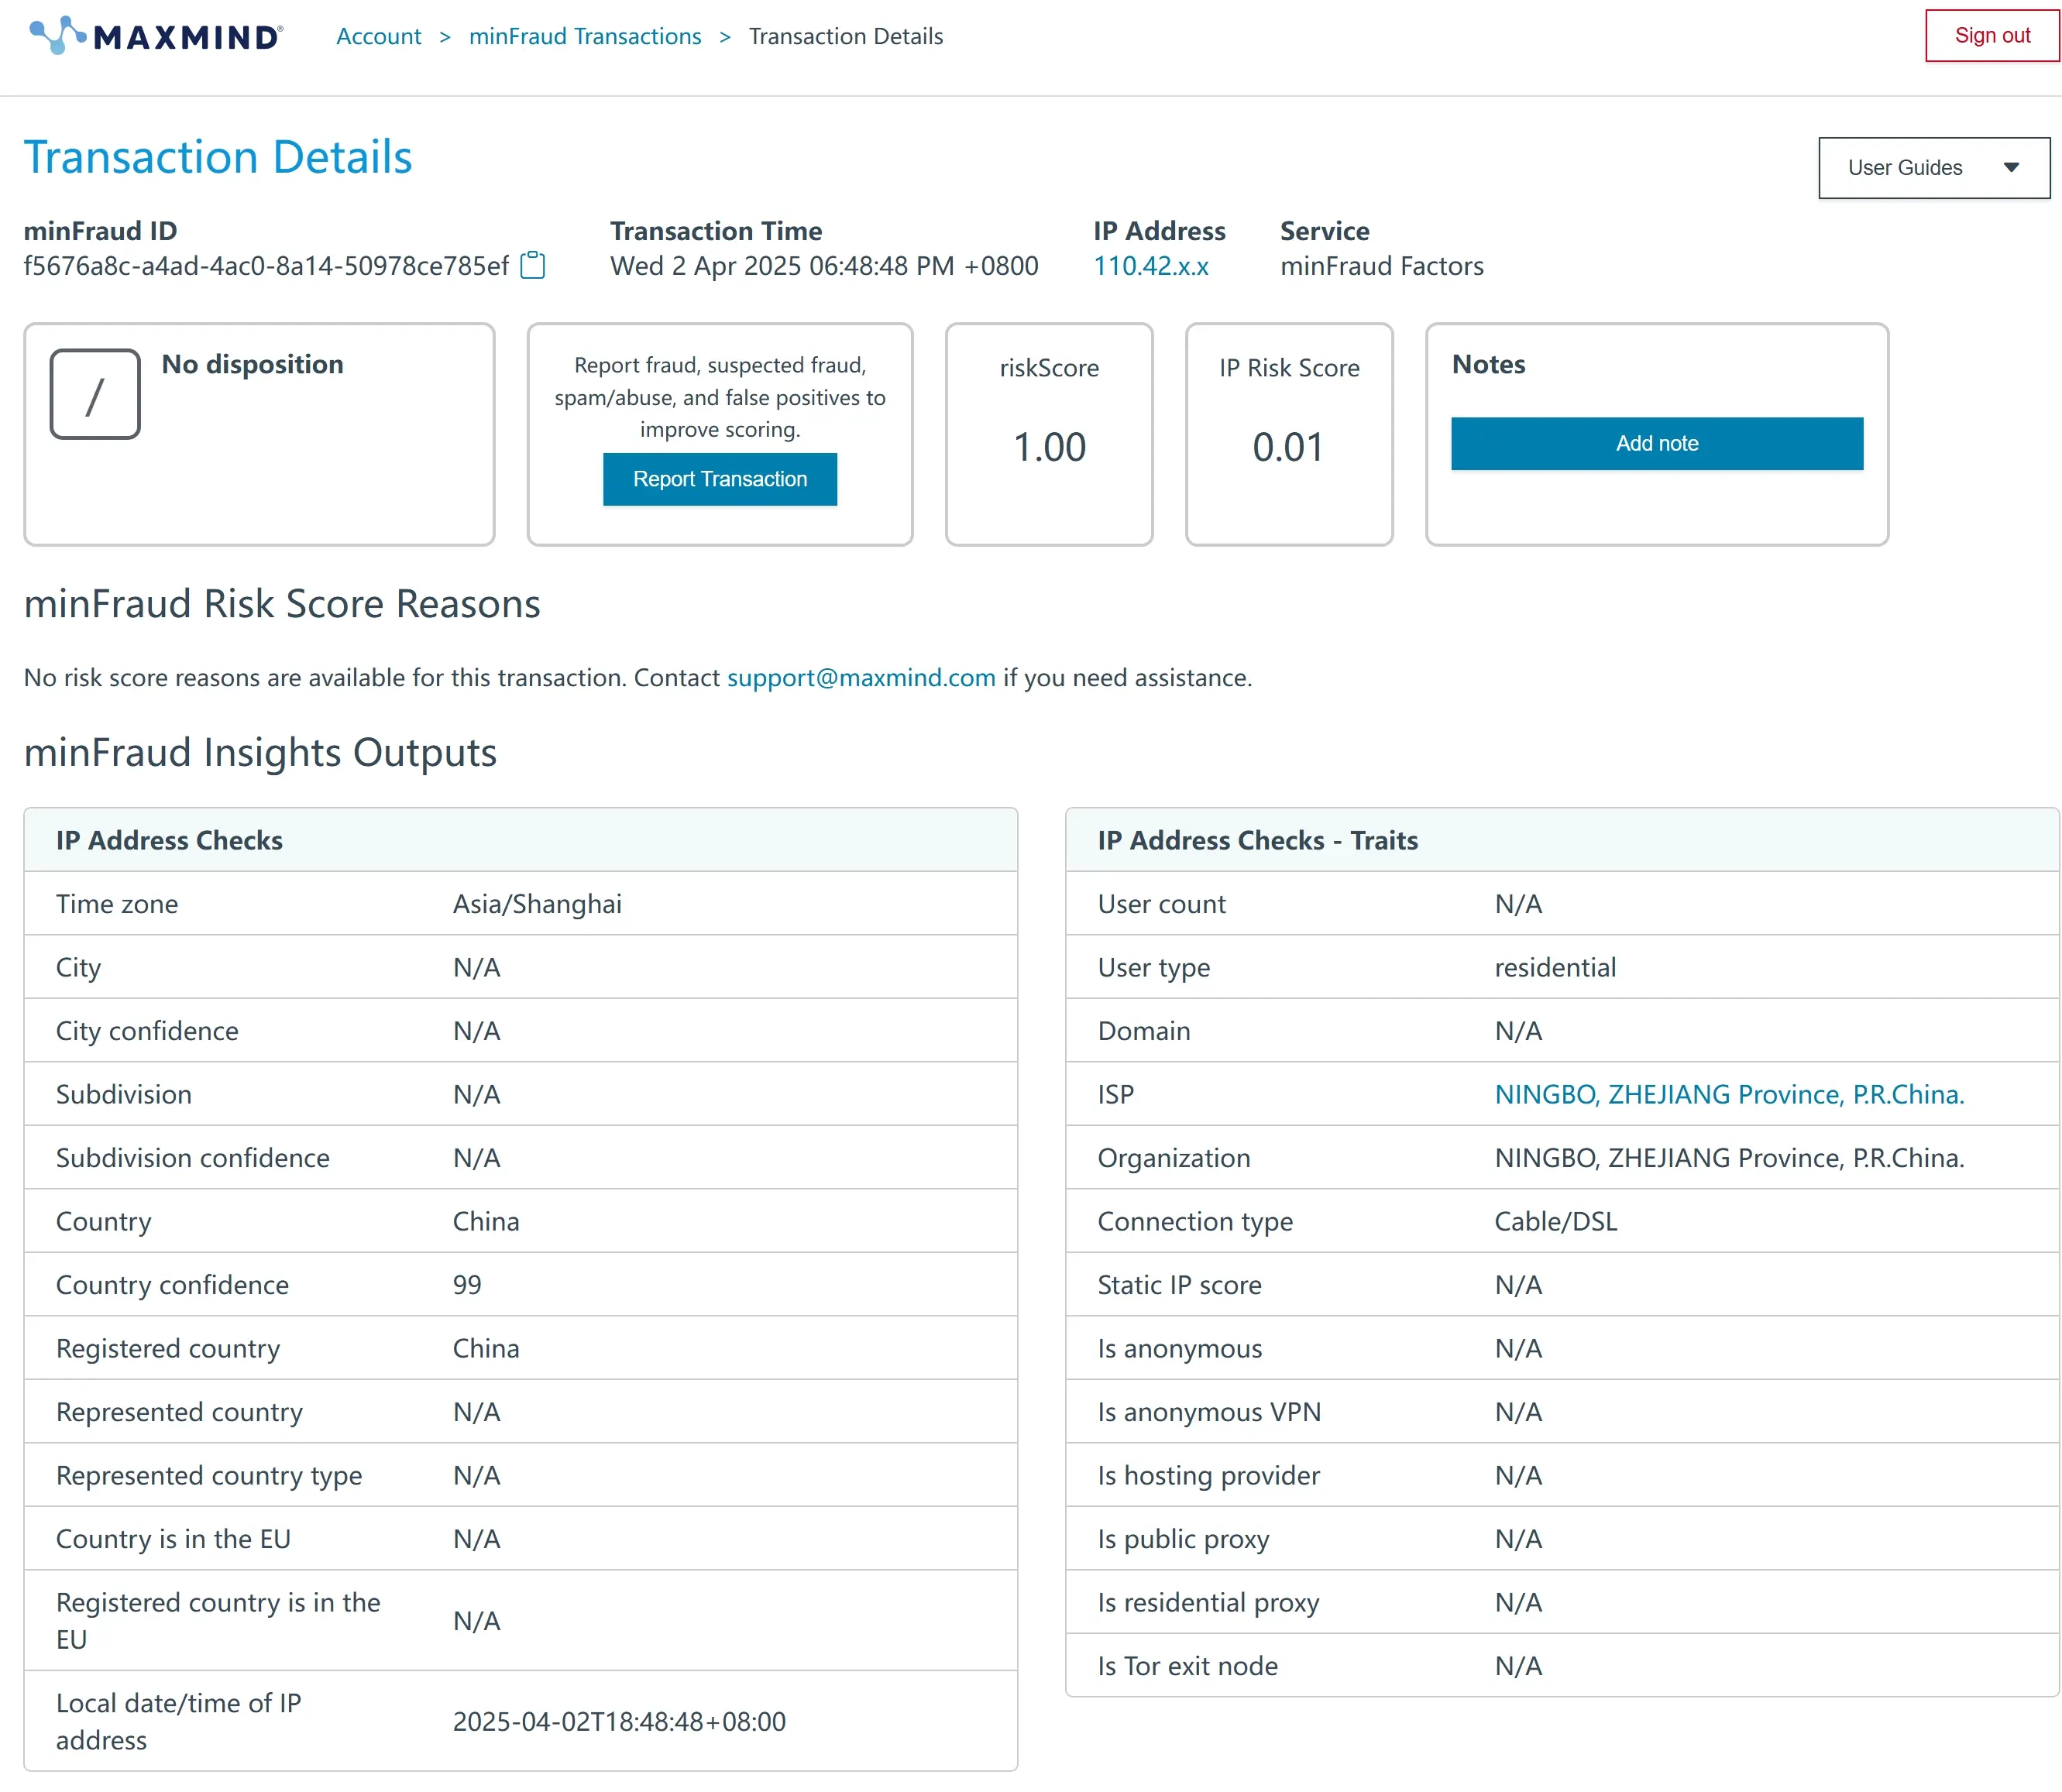Click the No disposition label
The height and width of the screenshot is (1792, 2062).
252,364
